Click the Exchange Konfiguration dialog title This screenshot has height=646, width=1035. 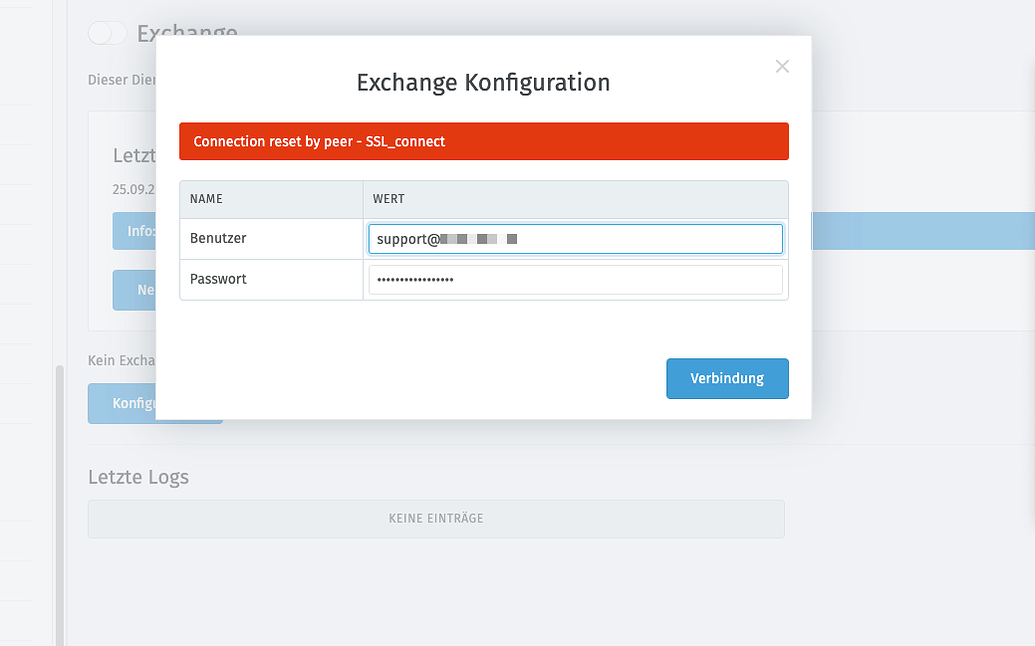[x=483, y=83]
